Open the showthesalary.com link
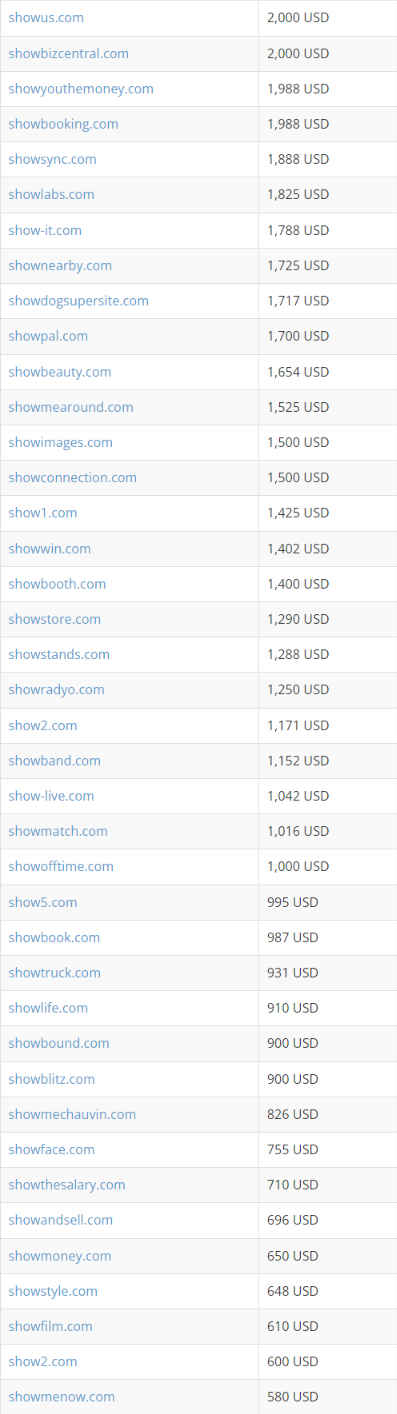 [x=67, y=1185]
